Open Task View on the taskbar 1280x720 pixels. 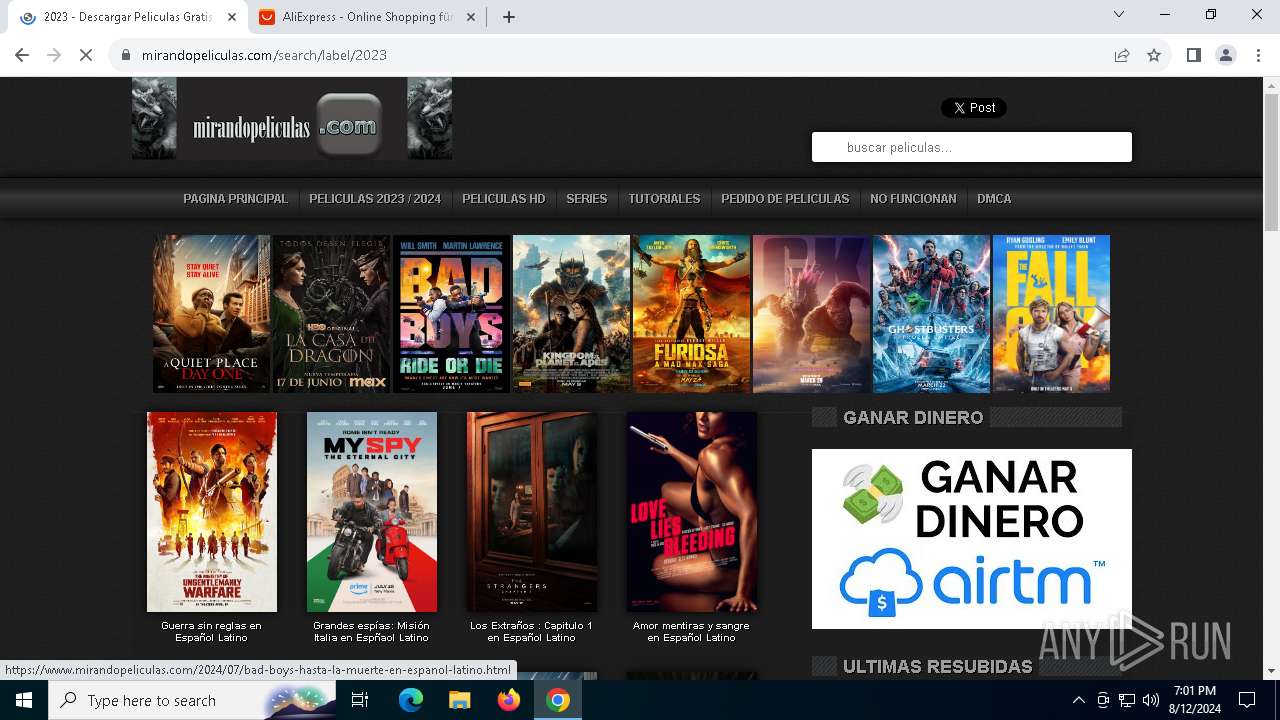tap(360, 700)
